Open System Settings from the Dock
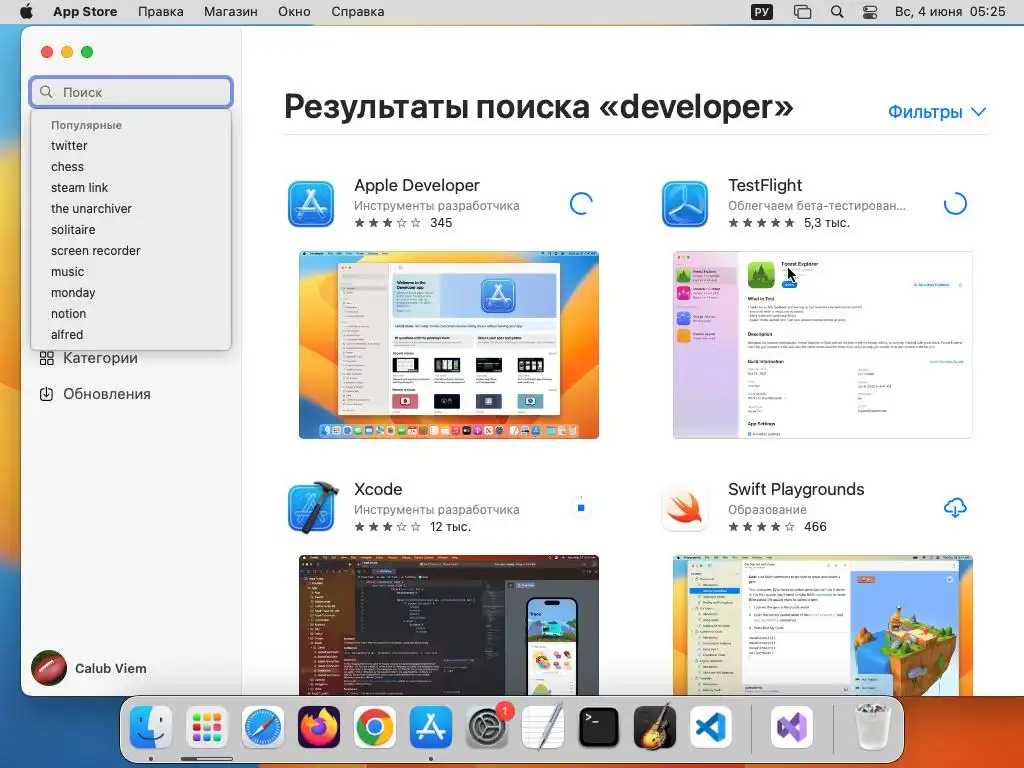 click(487, 727)
